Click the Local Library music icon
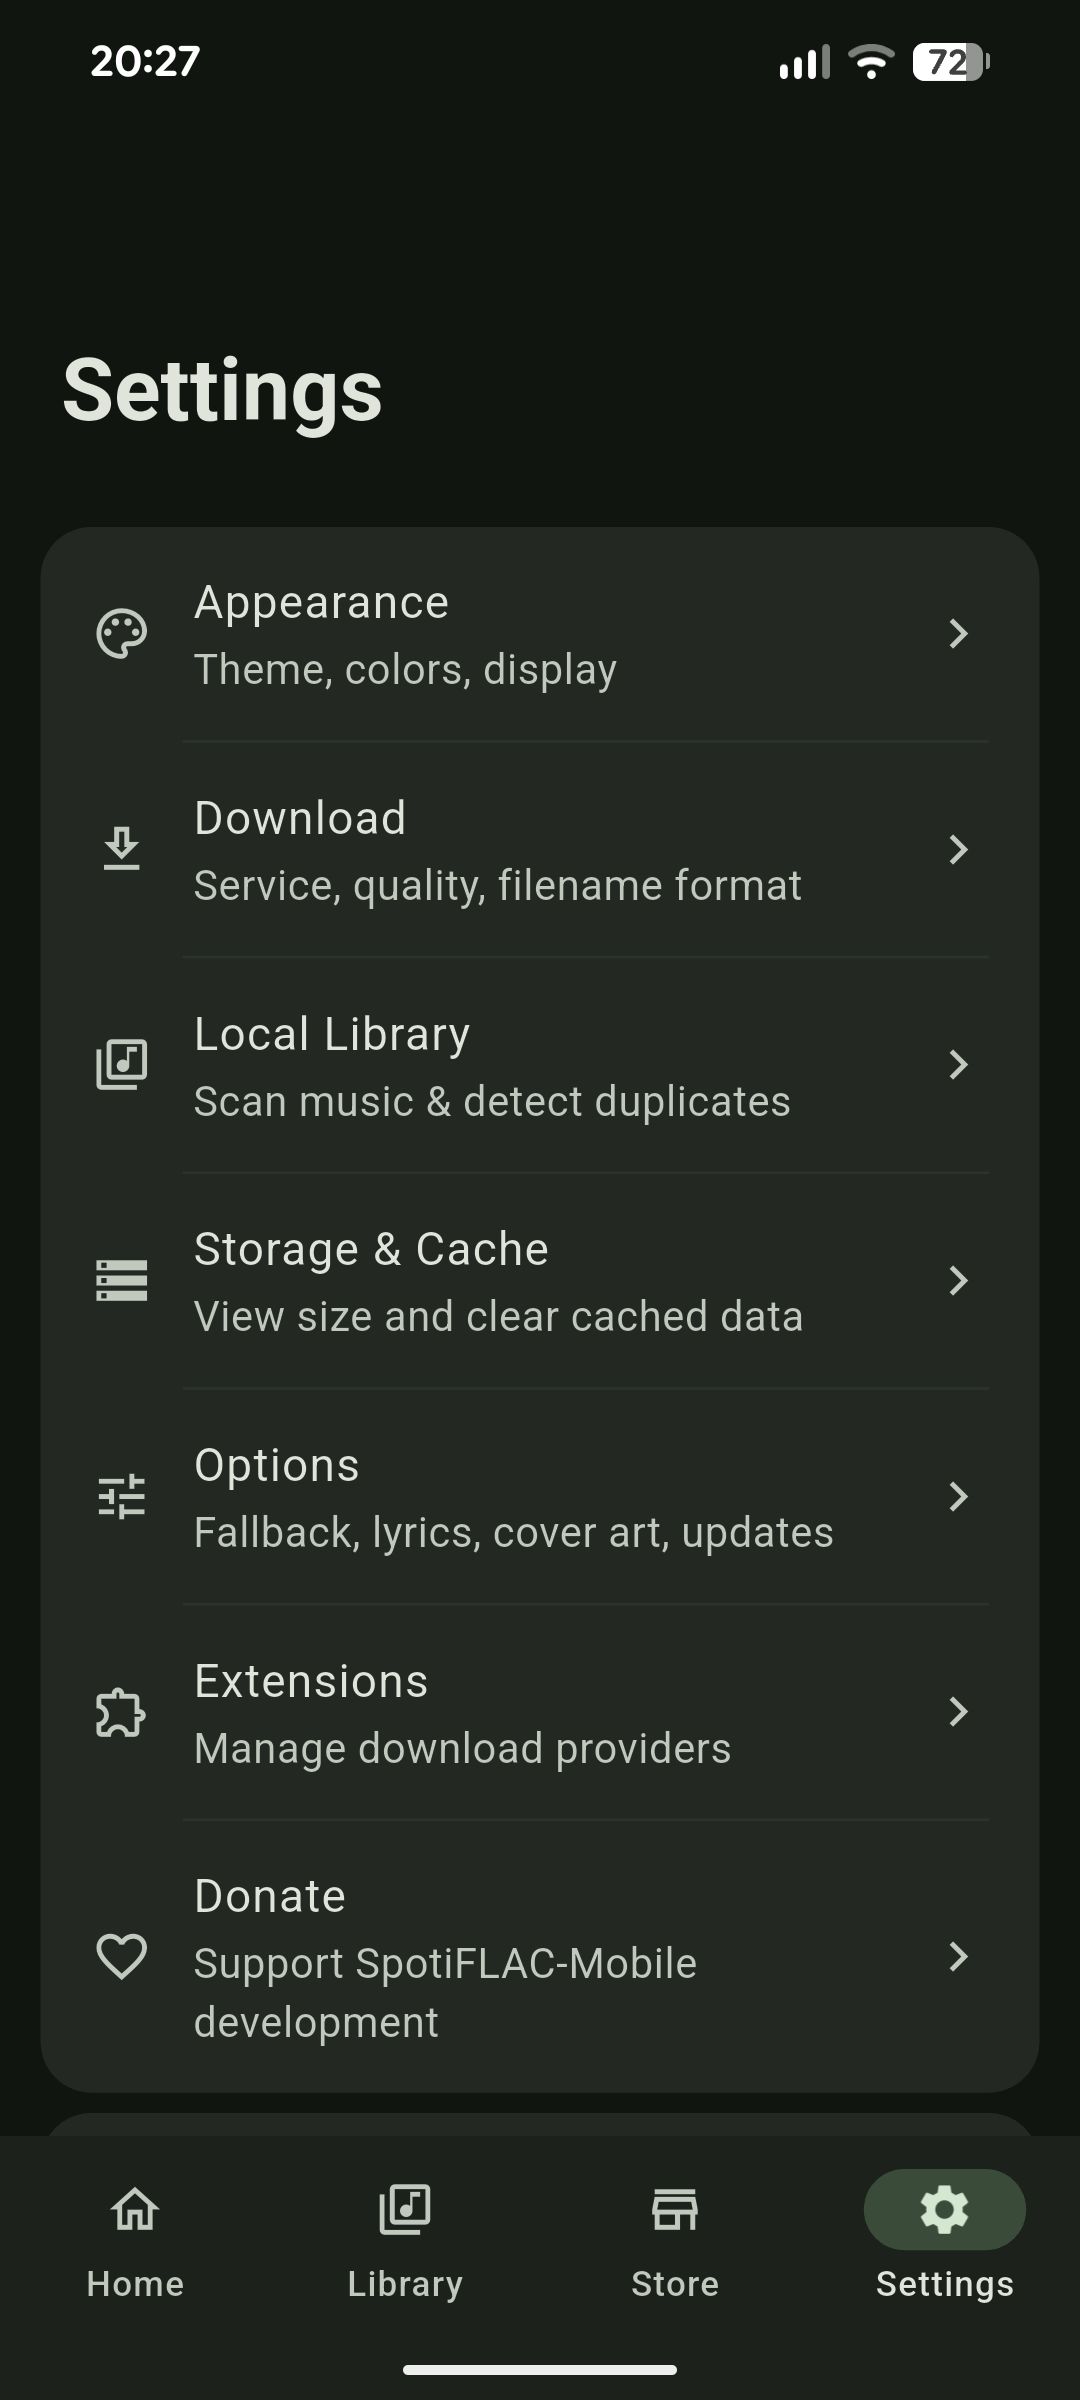This screenshot has width=1080, height=2400. coord(121,1064)
